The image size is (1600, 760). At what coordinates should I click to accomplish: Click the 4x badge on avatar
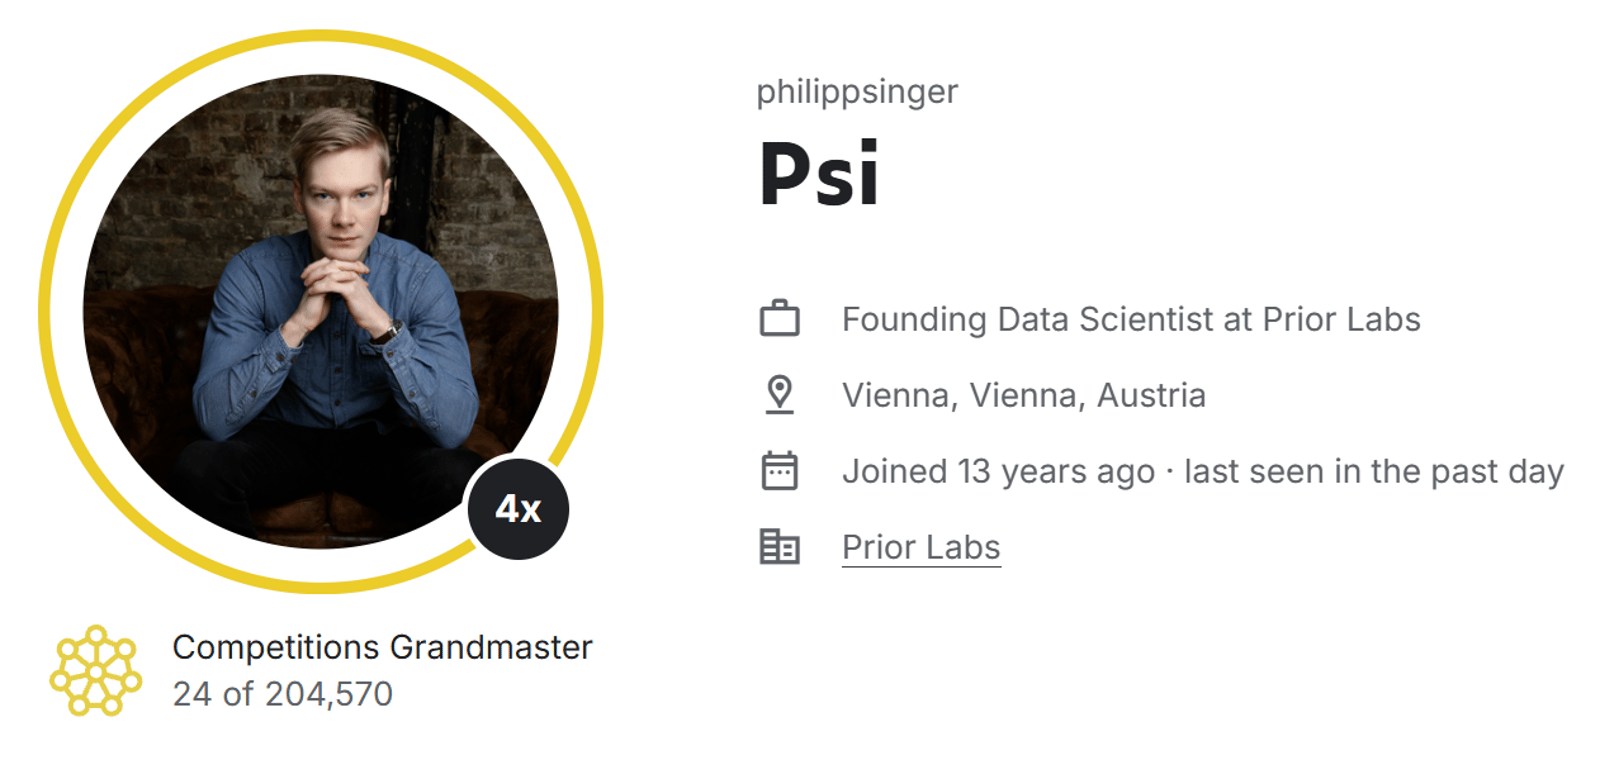click(x=518, y=509)
